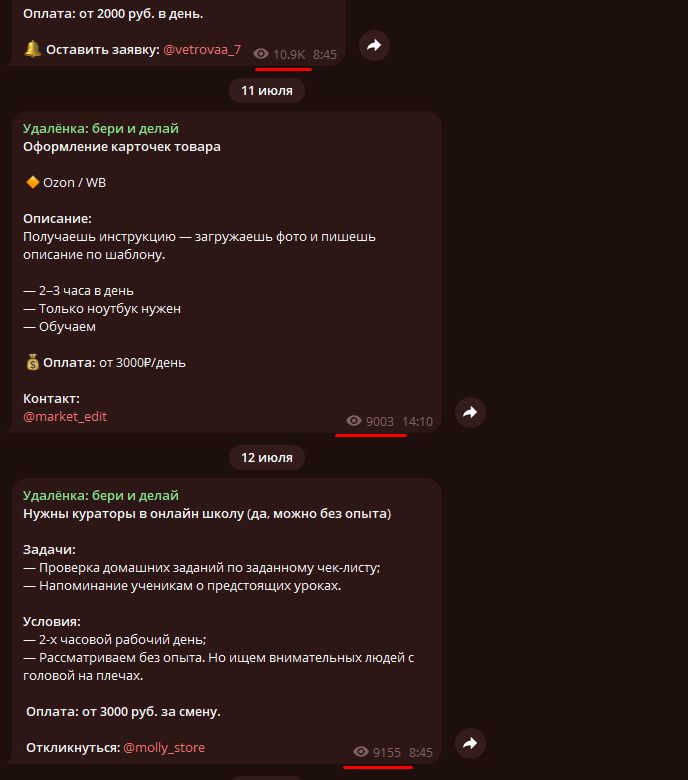
Task: Click the 8:45 timestamp on curators post
Action: (x=421, y=753)
